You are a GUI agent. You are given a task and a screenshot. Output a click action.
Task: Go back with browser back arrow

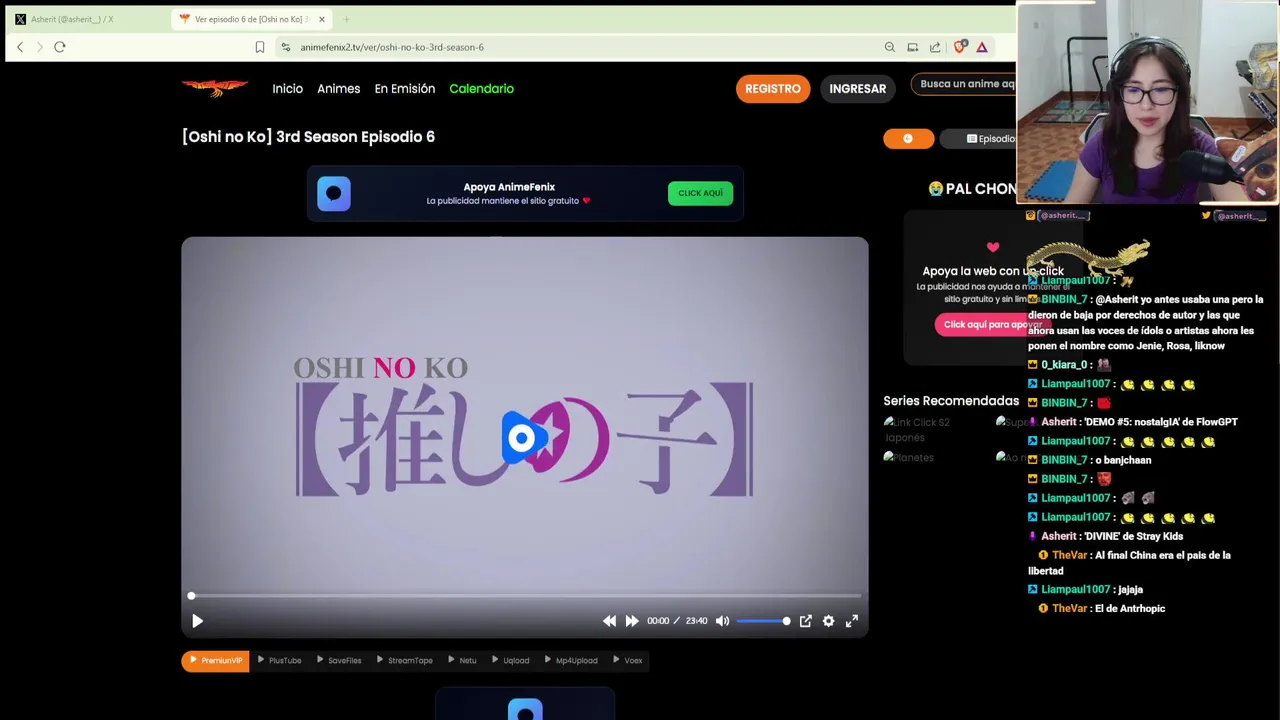pos(19,47)
